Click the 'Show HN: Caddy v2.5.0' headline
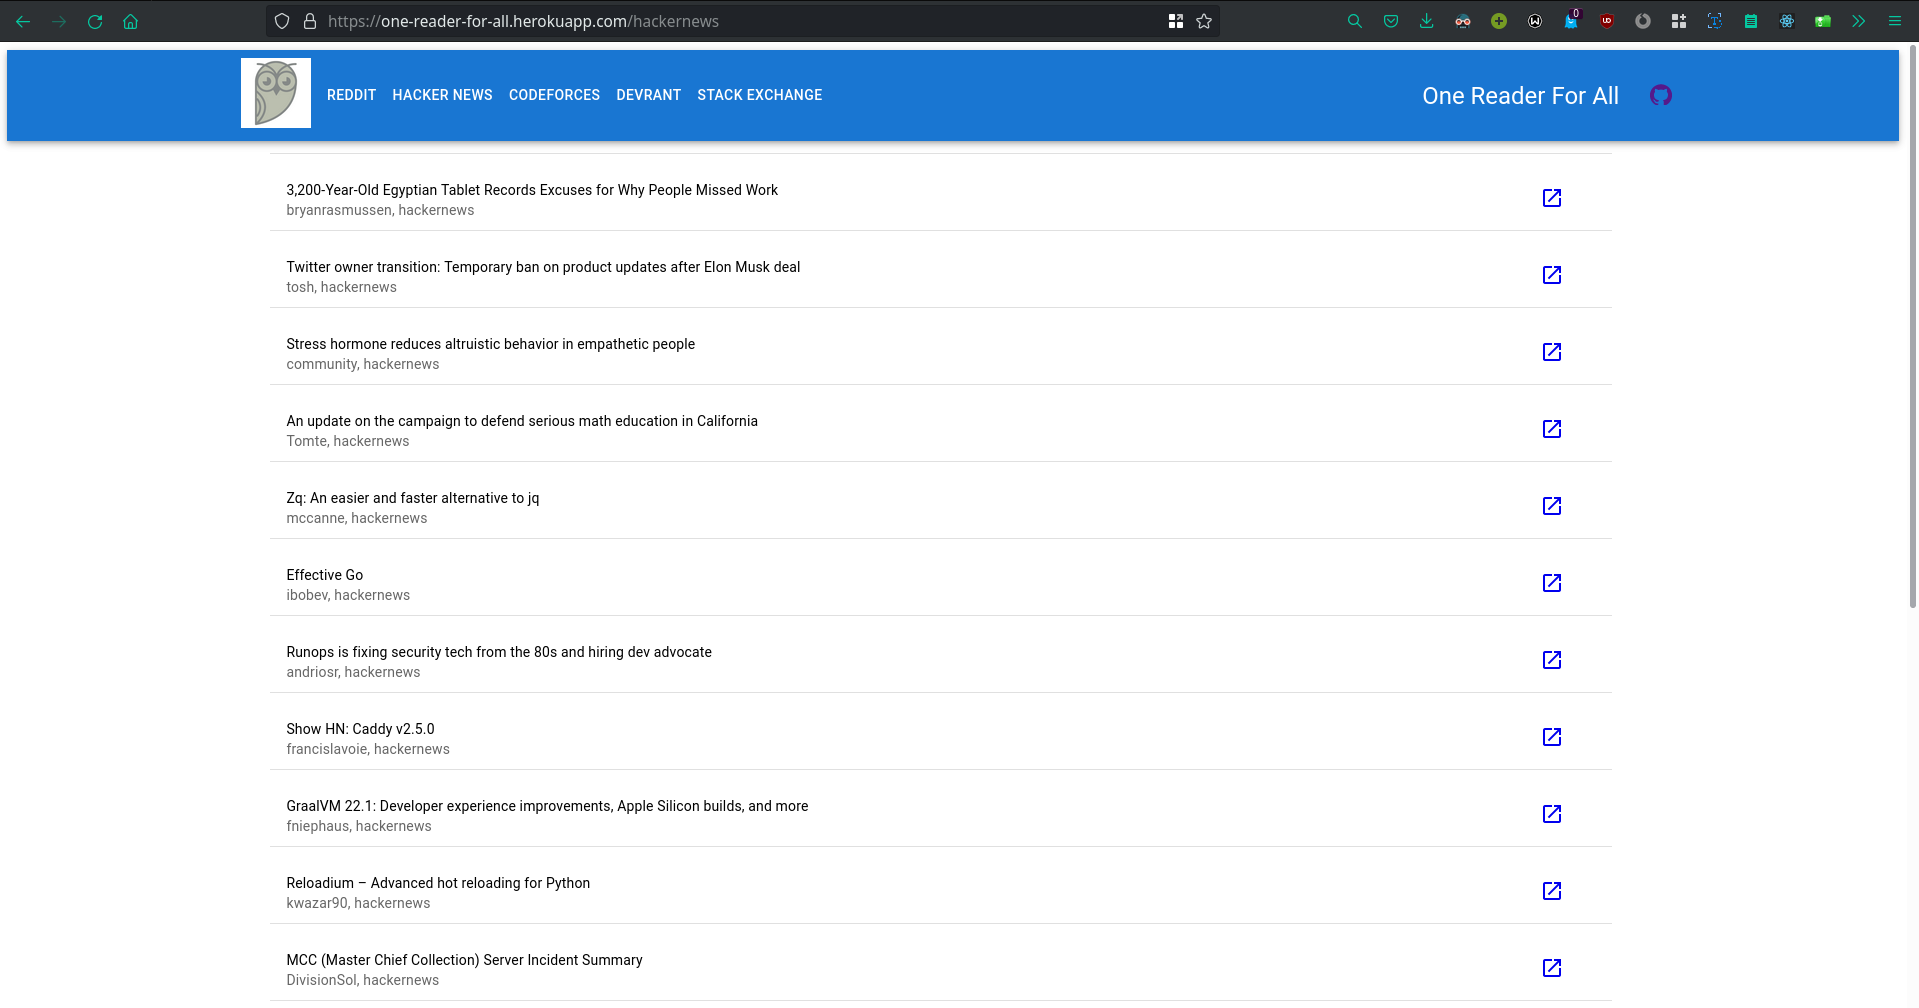Image resolution: width=1919 pixels, height=1008 pixels. click(x=360, y=729)
